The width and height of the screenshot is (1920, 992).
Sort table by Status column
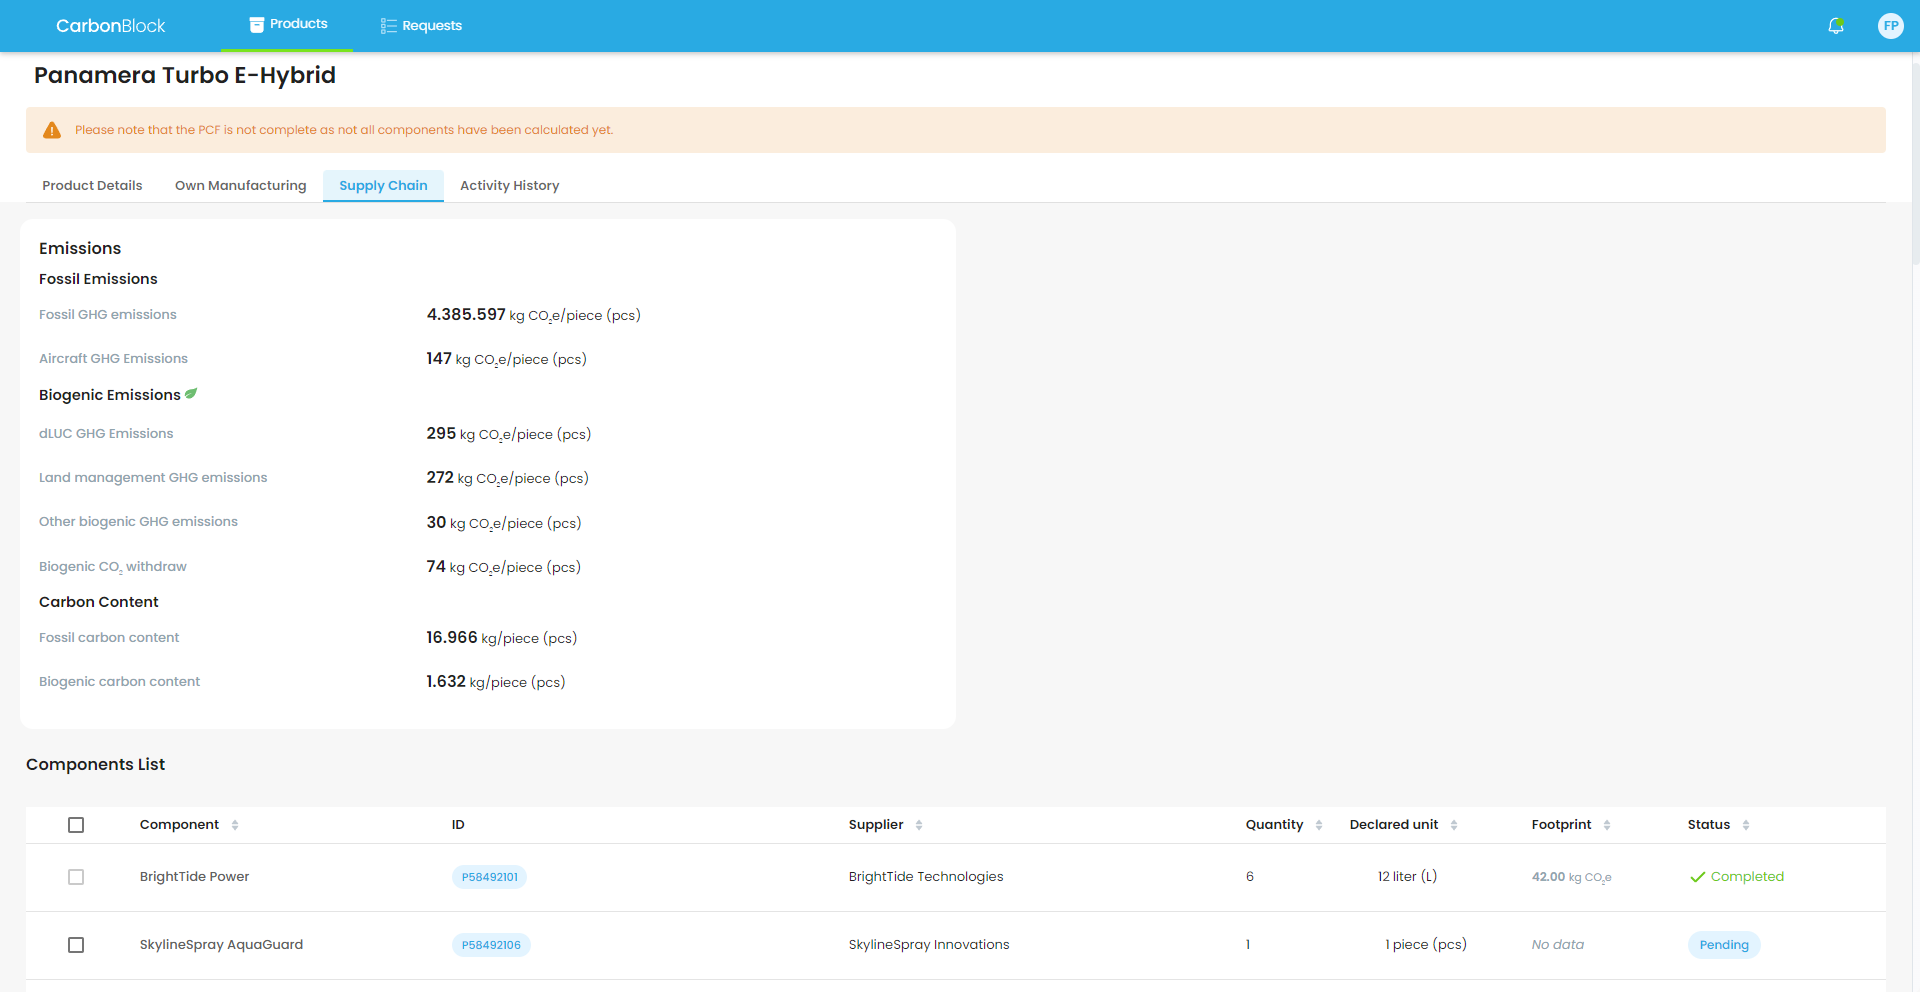1746,825
